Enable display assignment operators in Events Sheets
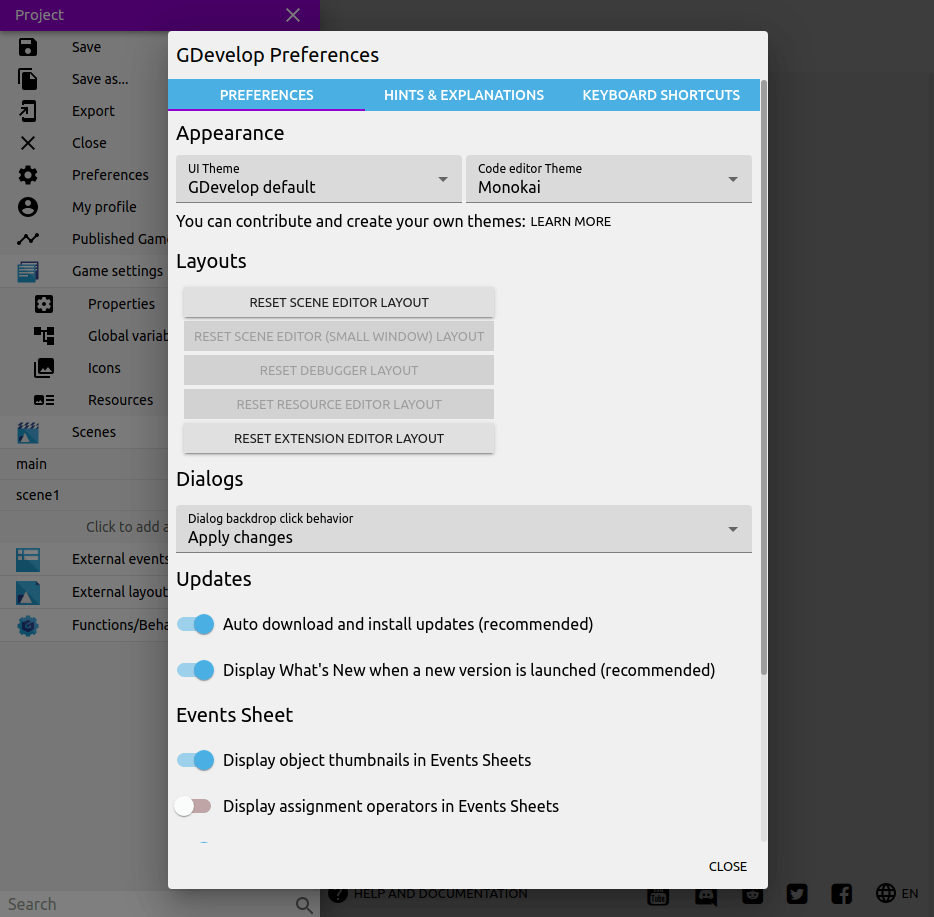 [x=193, y=806]
